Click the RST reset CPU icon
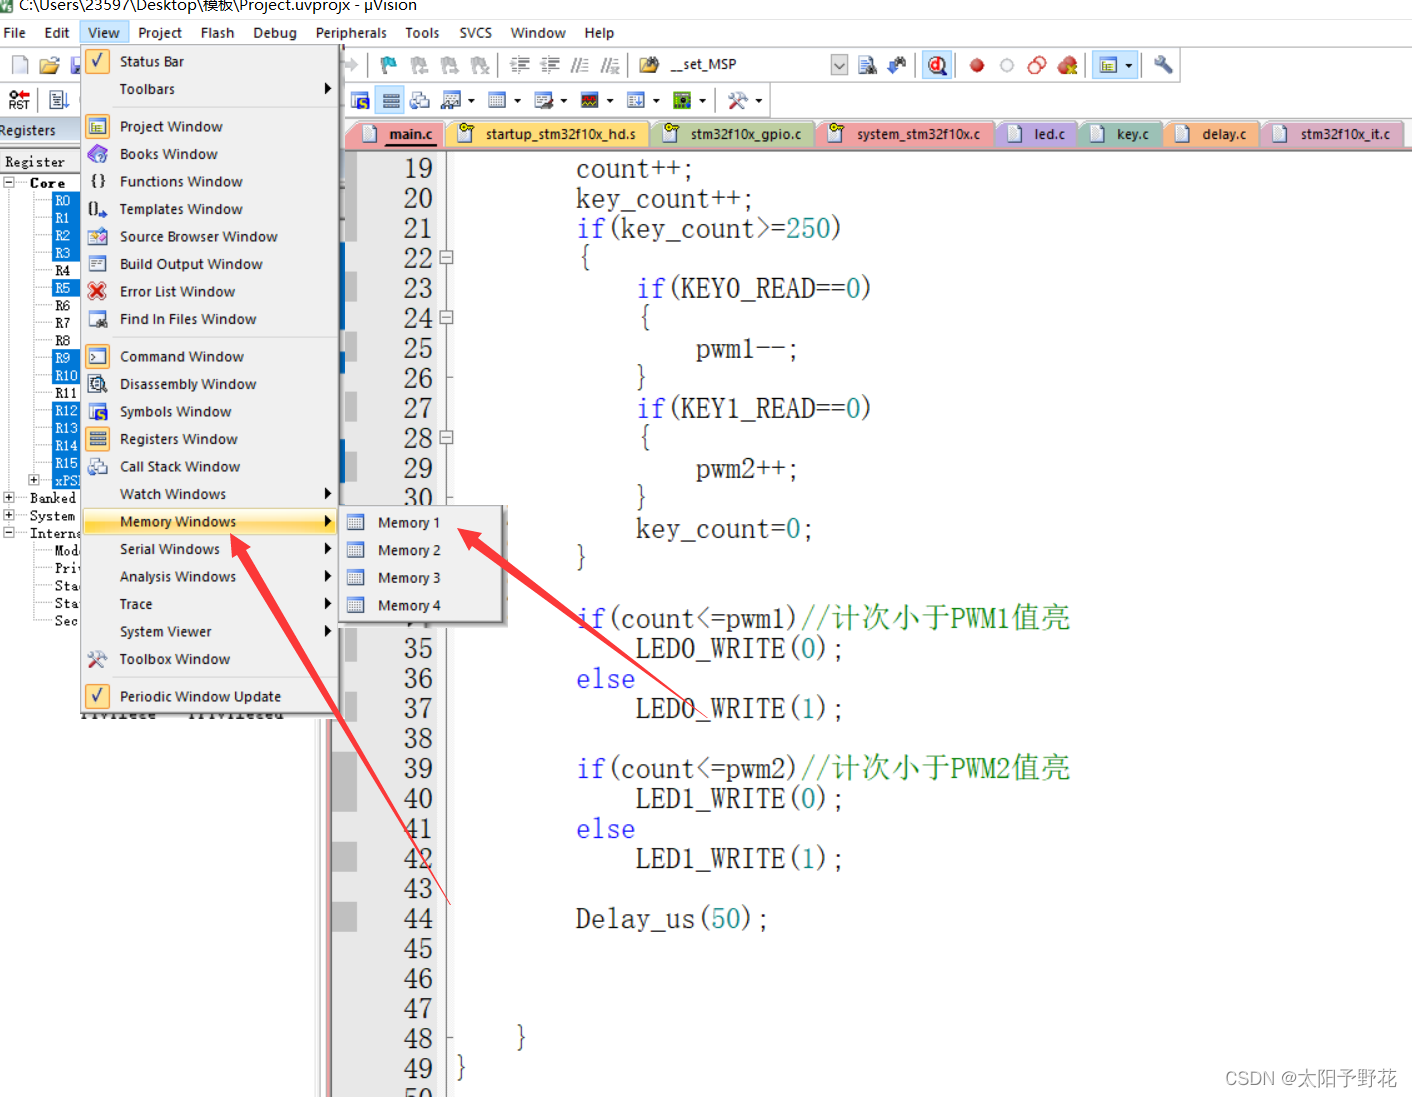This screenshot has width=1412, height=1097. pyautogui.click(x=19, y=100)
